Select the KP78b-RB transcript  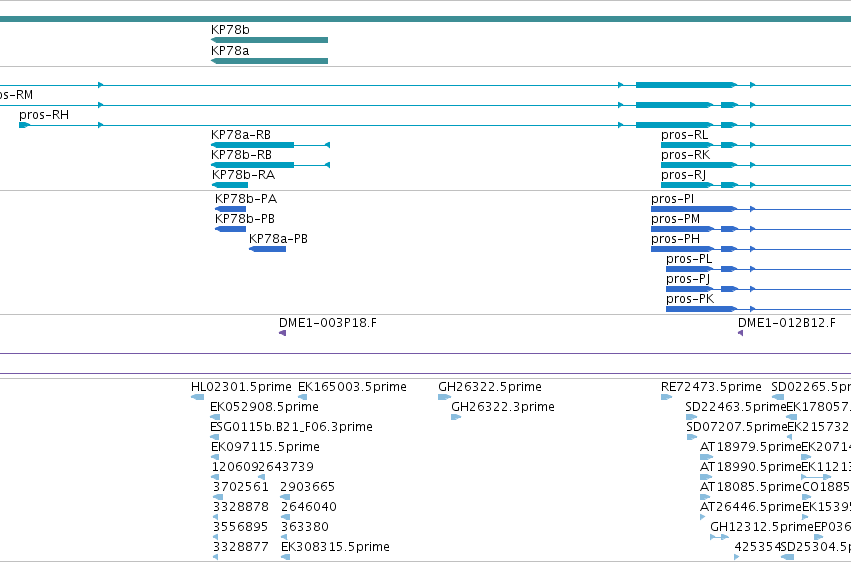tap(270, 165)
